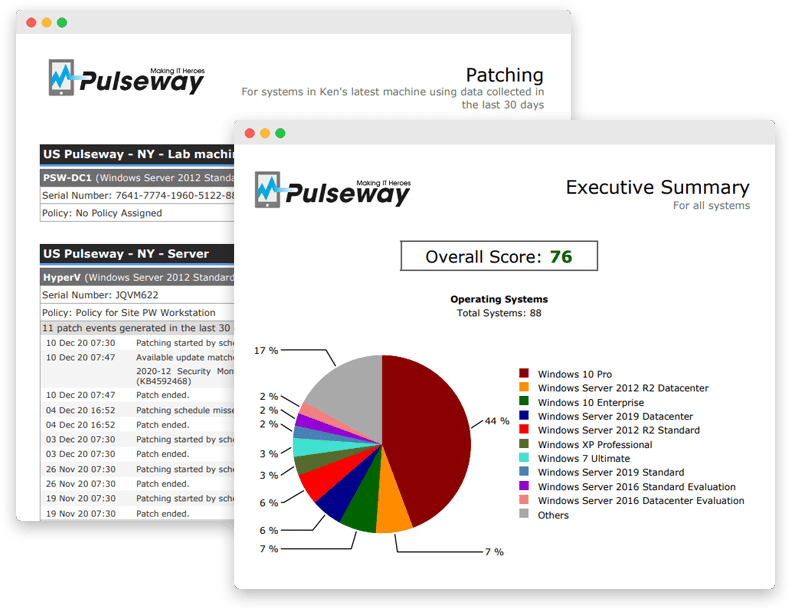This screenshot has height=611, width=791.
Task: Click the 'Others' legend label
Action: 553,515
